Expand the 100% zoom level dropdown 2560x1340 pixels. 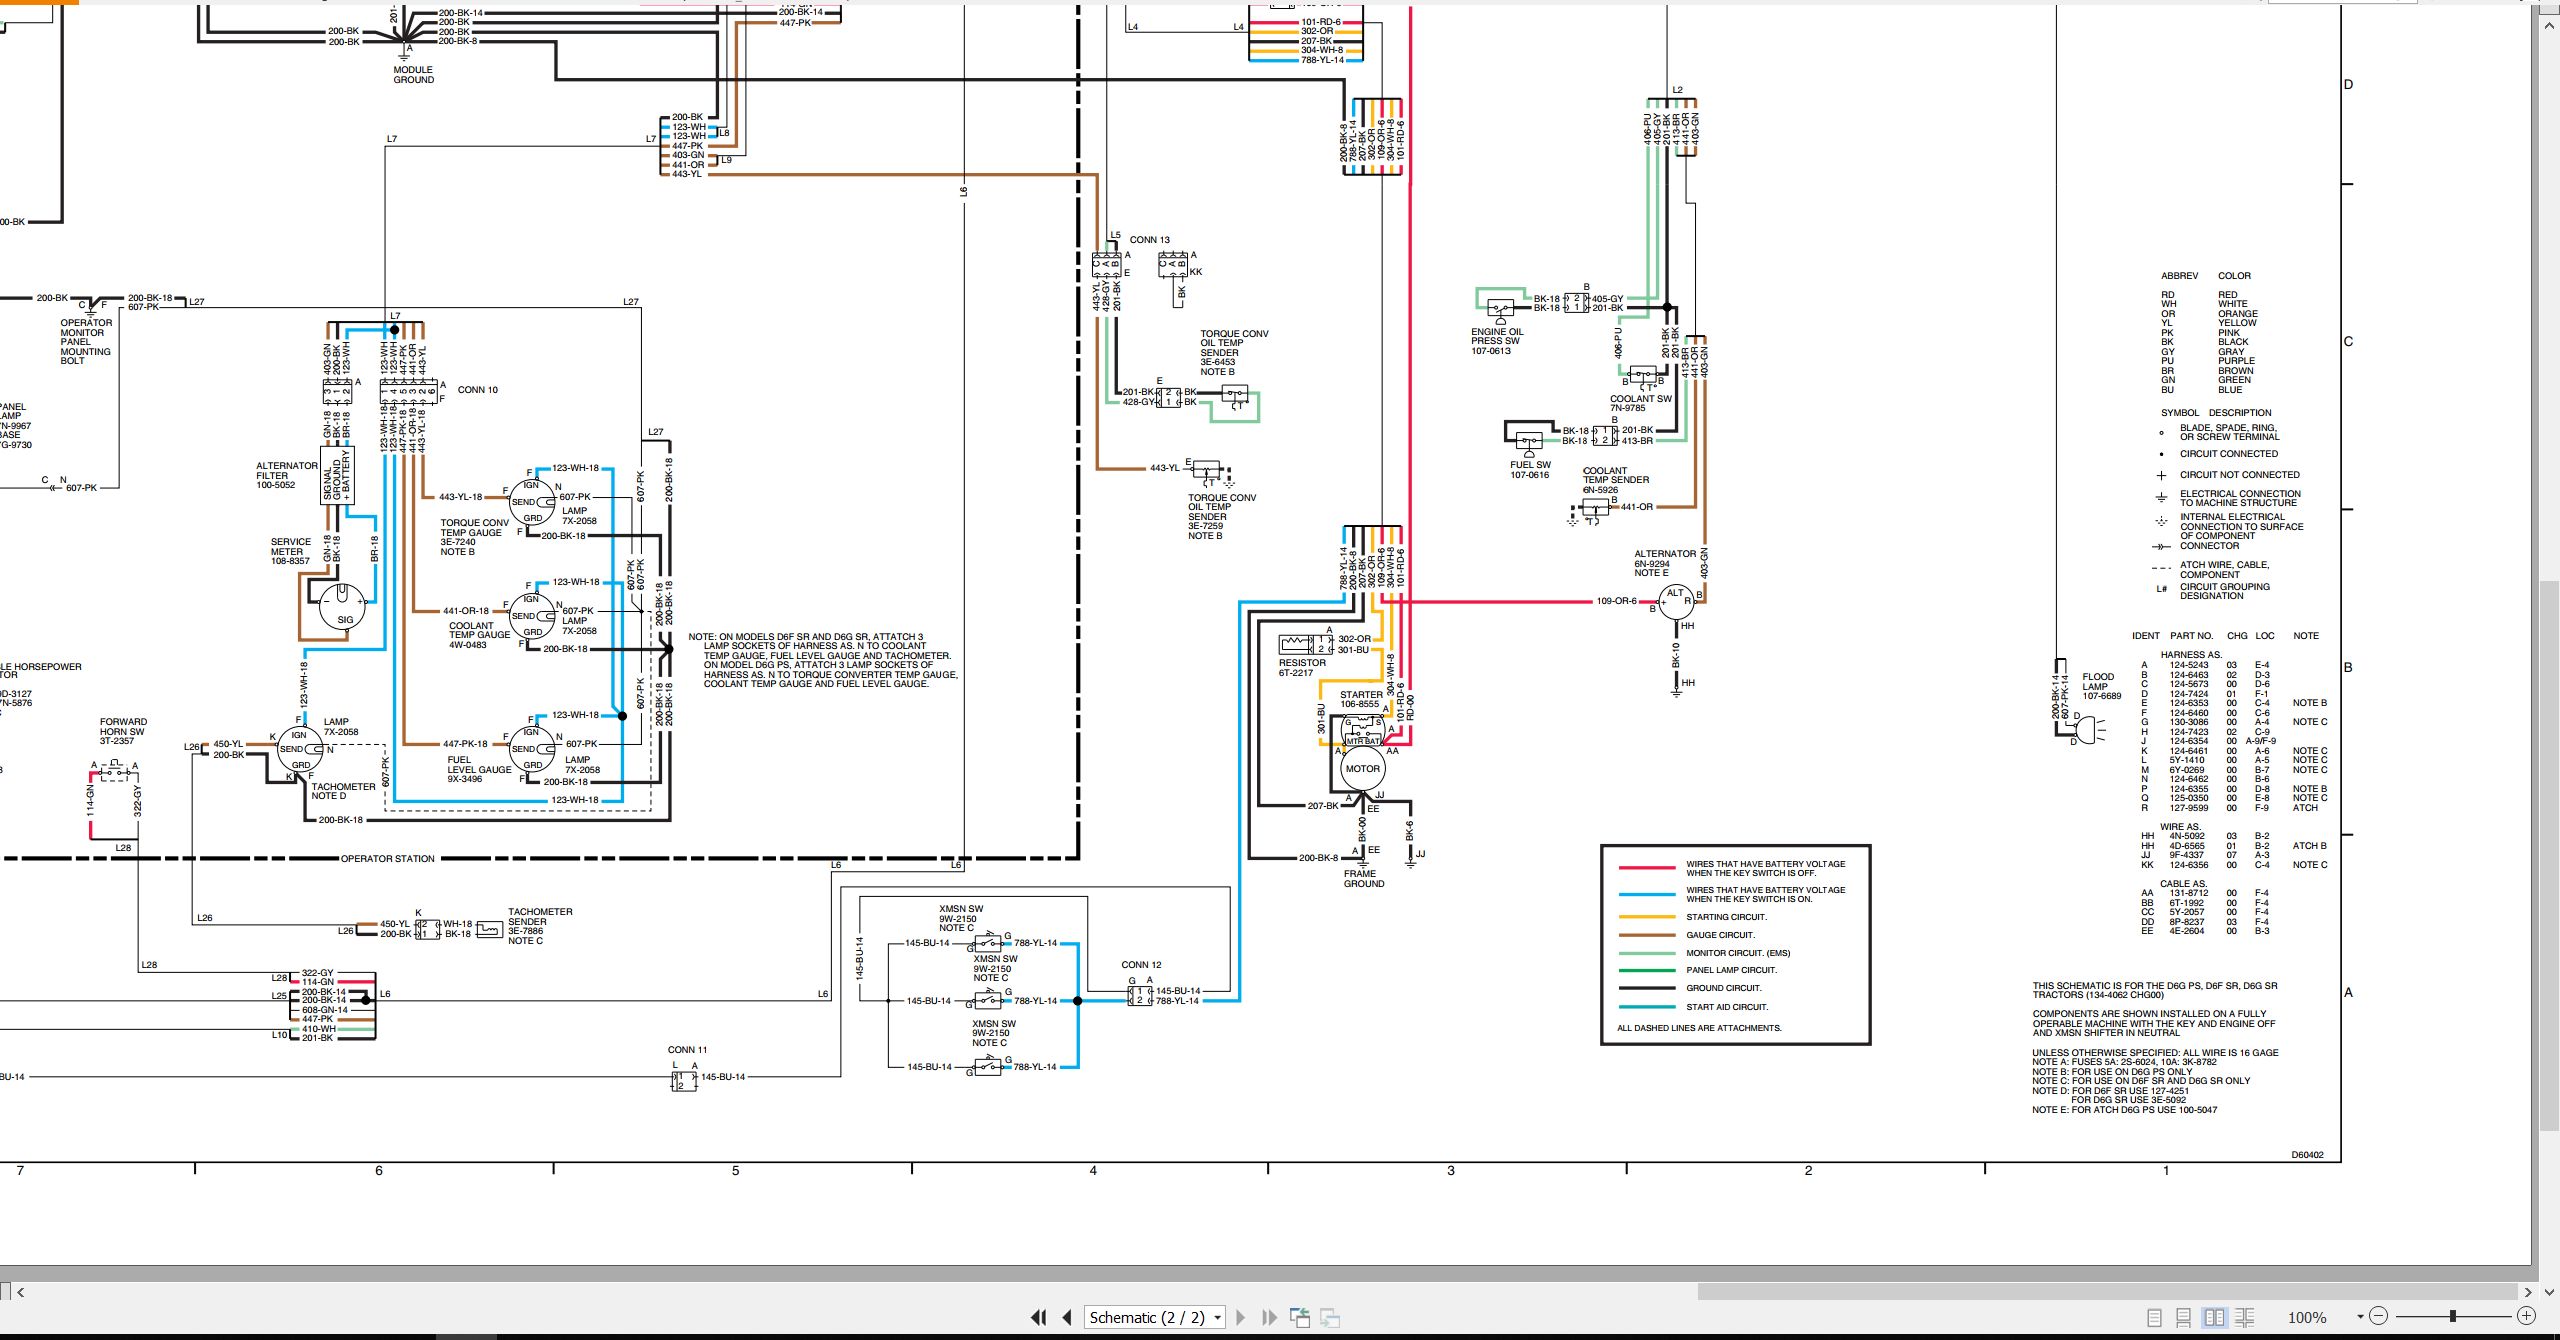pyautogui.click(x=2360, y=1317)
